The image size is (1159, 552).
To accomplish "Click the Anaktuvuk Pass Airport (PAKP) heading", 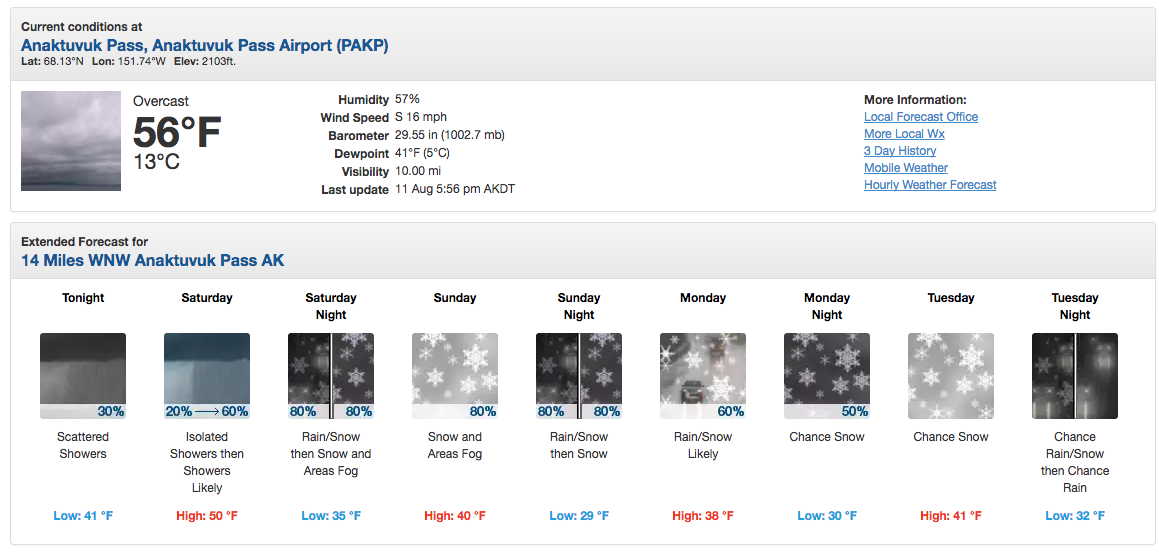I will (x=205, y=45).
